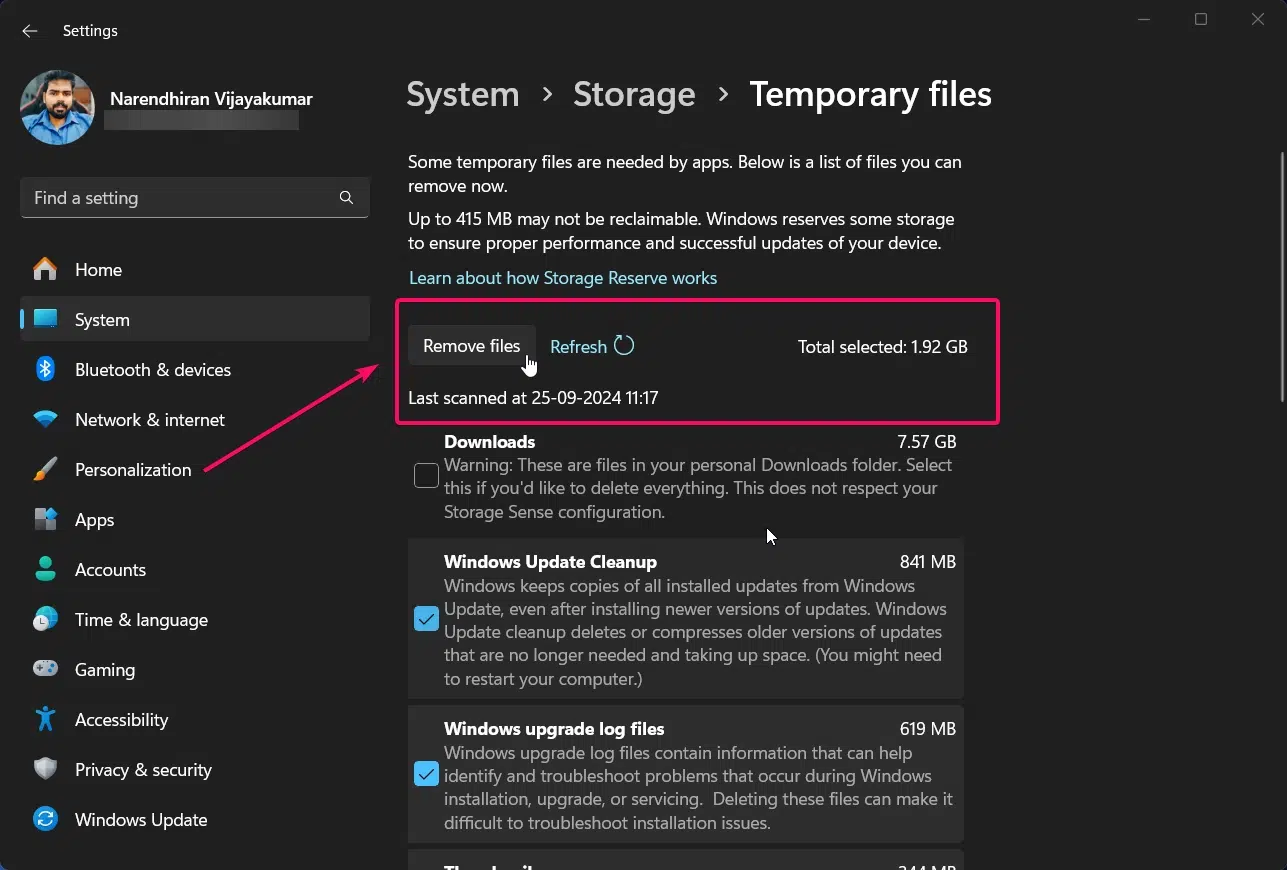Screen dimensions: 1287x870
Task: Click the Settings title text
Action: pos(90,31)
